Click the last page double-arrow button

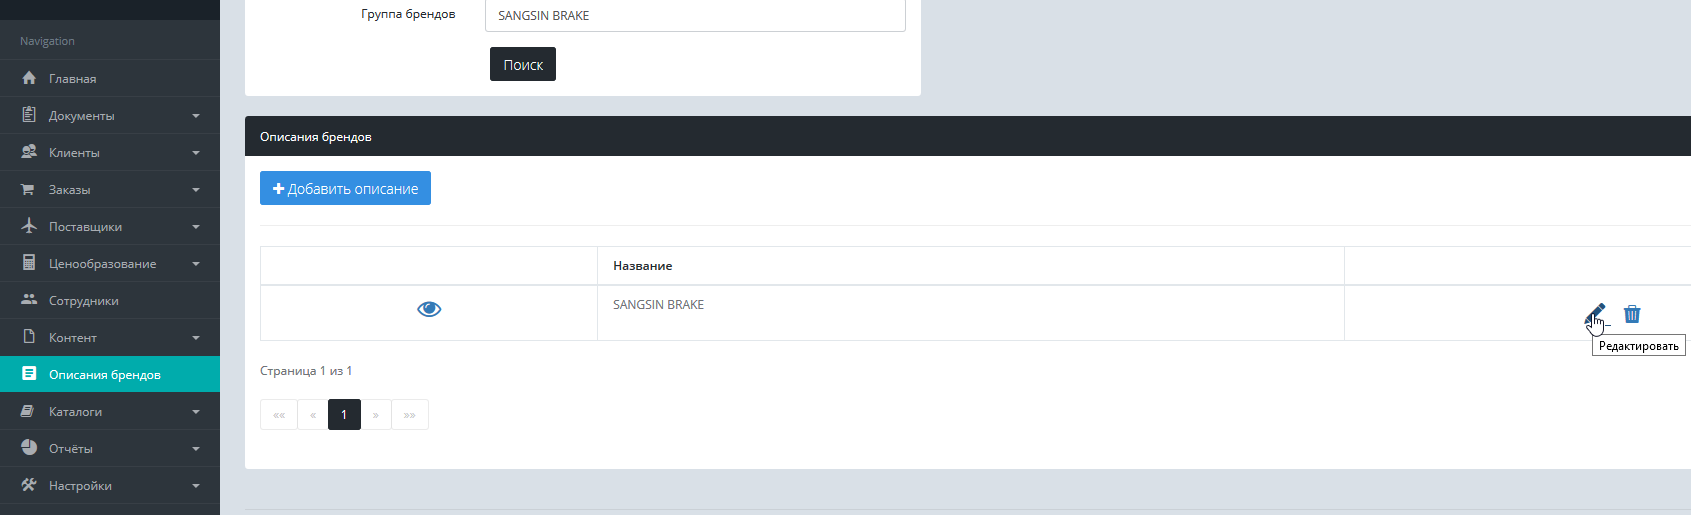[x=410, y=414]
